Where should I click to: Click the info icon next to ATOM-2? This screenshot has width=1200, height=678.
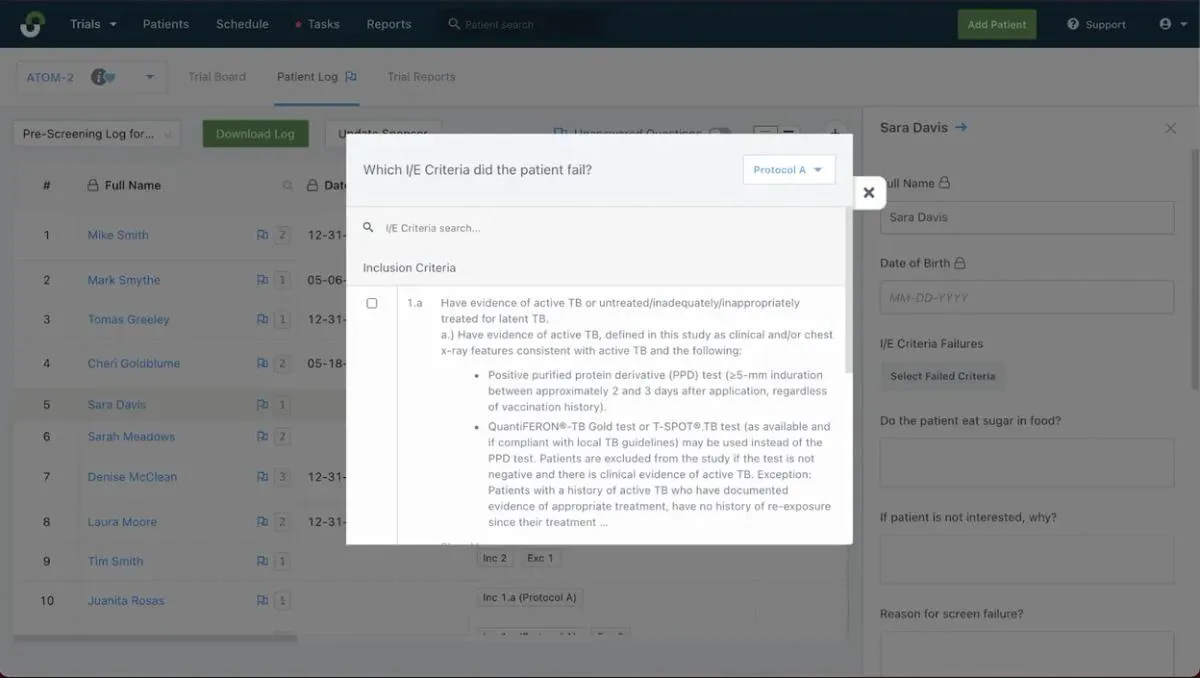click(97, 76)
